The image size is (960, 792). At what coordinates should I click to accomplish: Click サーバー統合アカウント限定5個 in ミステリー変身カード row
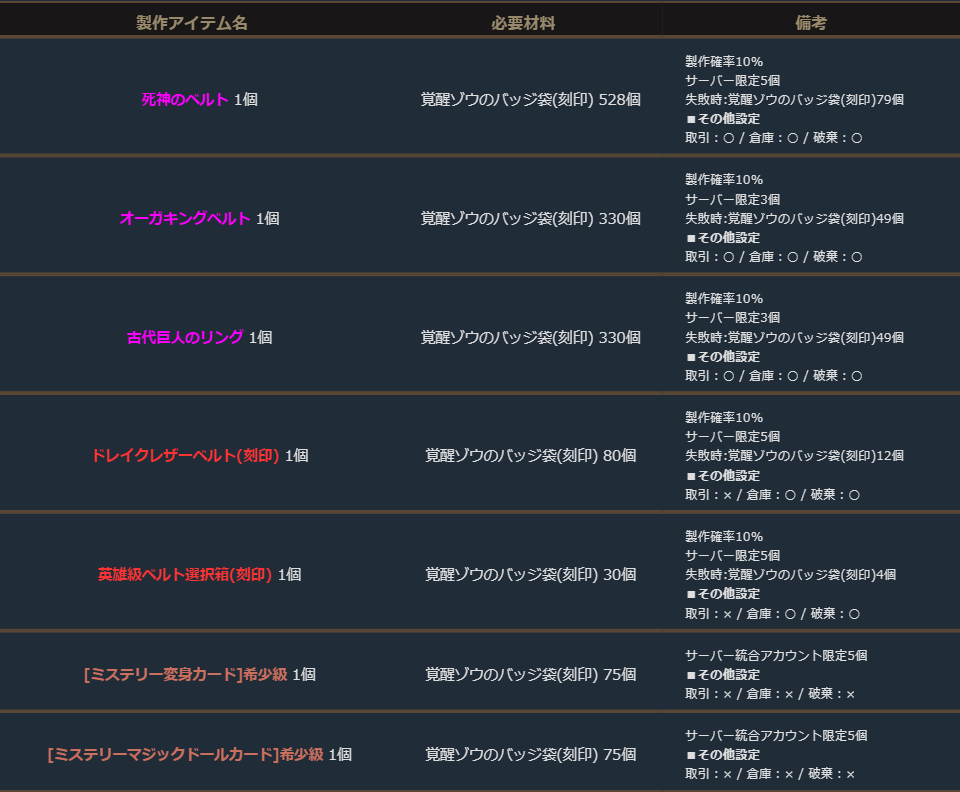(x=775, y=656)
